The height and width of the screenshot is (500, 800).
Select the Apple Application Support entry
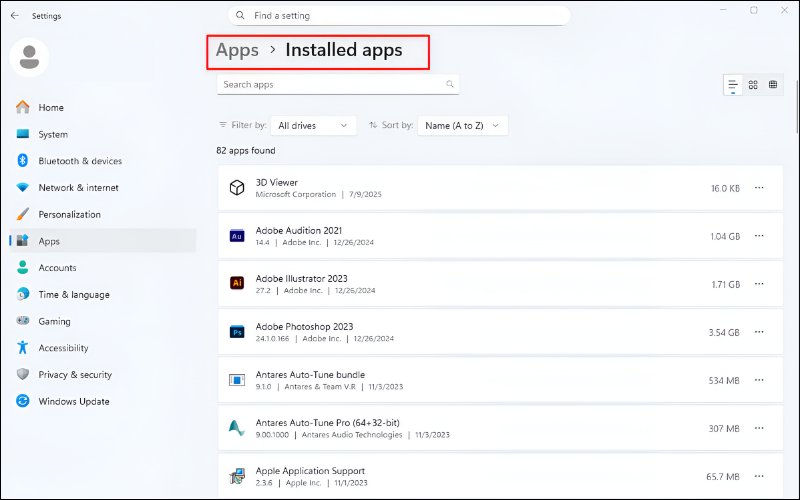[500, 476]
